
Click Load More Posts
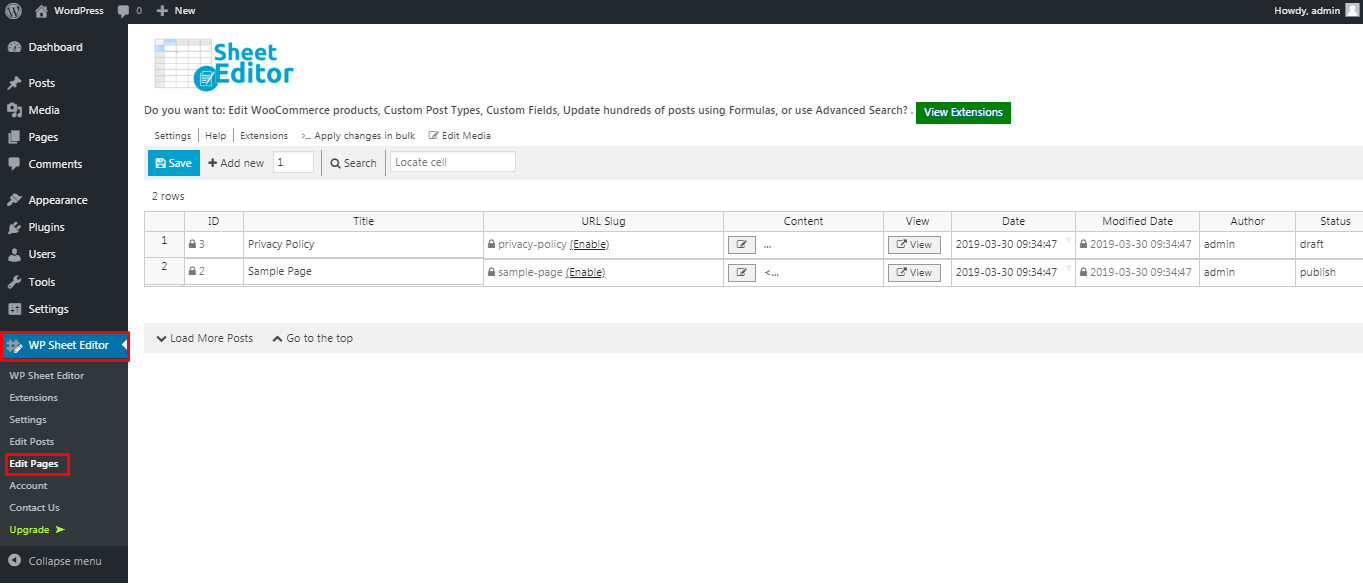coord(205,338)
